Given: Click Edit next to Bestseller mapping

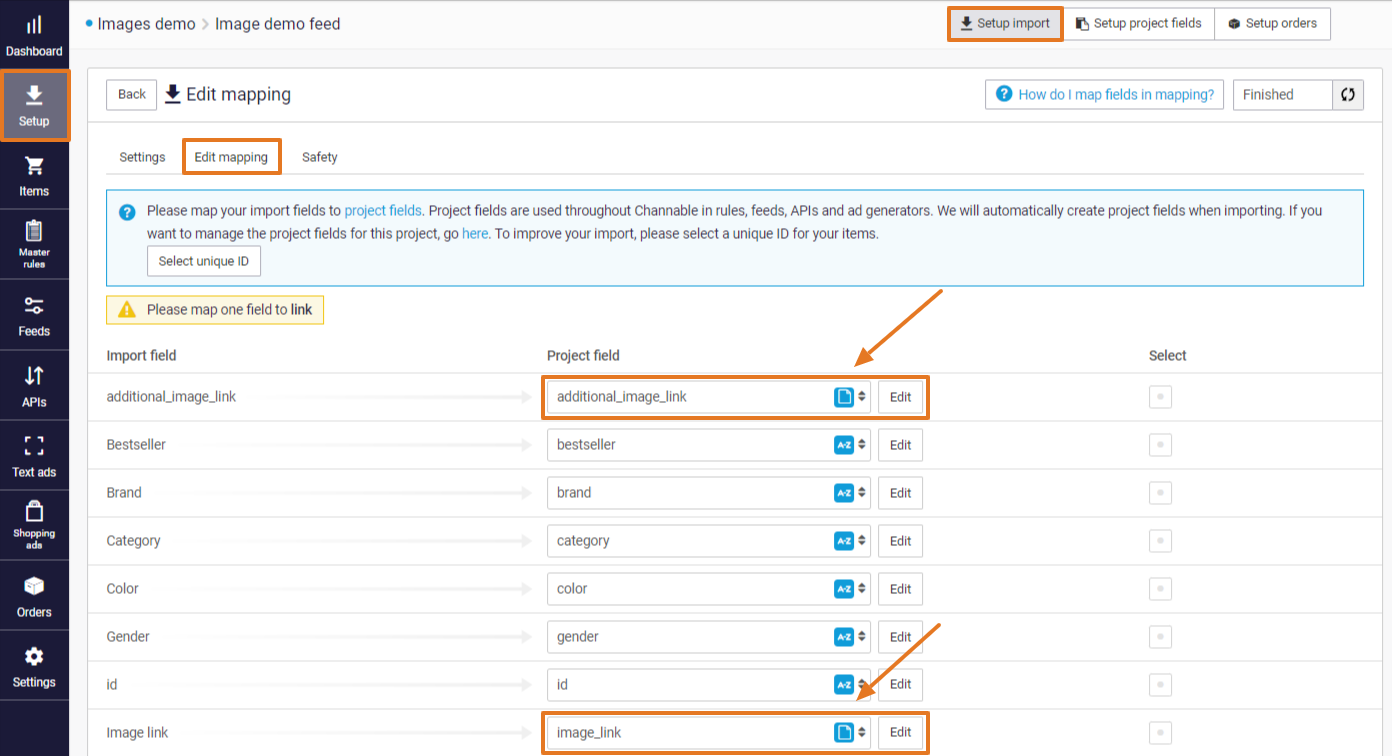Looking at the screenshot, I should coord(899,444).
